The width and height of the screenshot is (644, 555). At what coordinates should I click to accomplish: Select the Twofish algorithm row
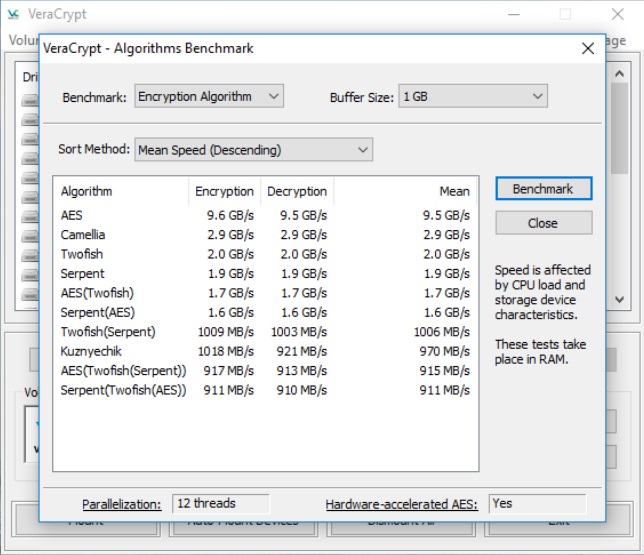tap(265, 254)
